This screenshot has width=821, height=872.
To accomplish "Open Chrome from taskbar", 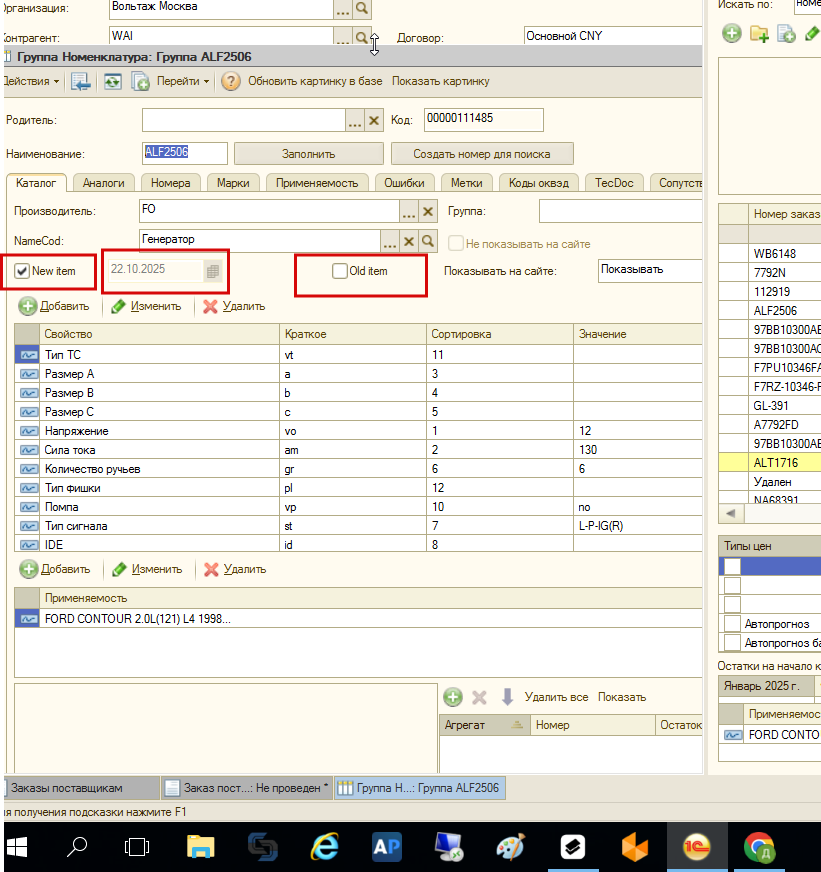I will (759, 848).
